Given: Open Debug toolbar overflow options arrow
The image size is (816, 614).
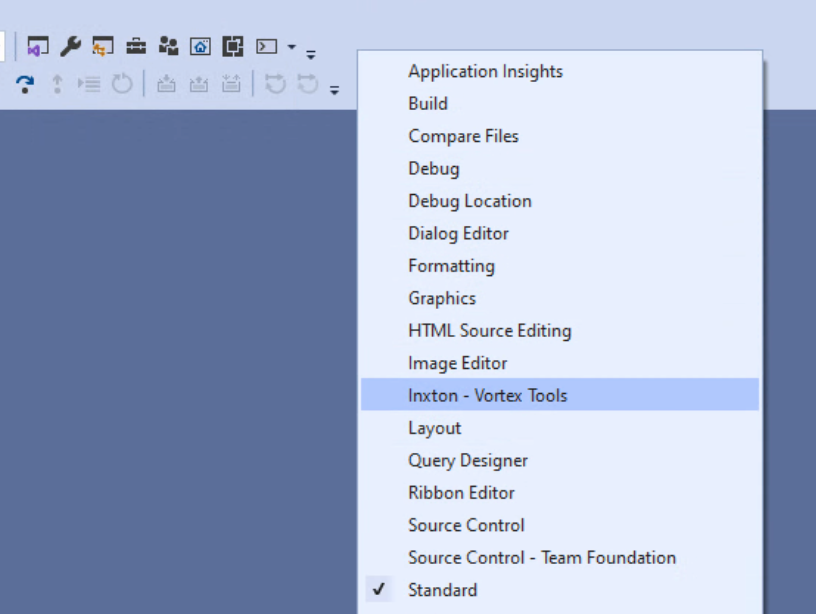Looking at the screenshot, I should 335,91.
